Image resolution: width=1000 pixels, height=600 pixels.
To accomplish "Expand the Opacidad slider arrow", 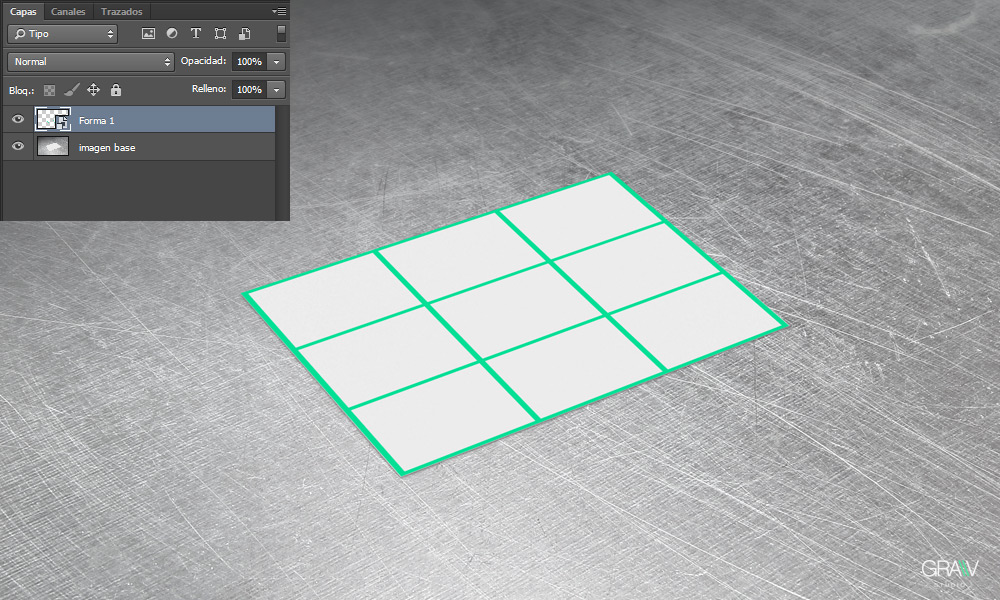I will click(276, 62).
